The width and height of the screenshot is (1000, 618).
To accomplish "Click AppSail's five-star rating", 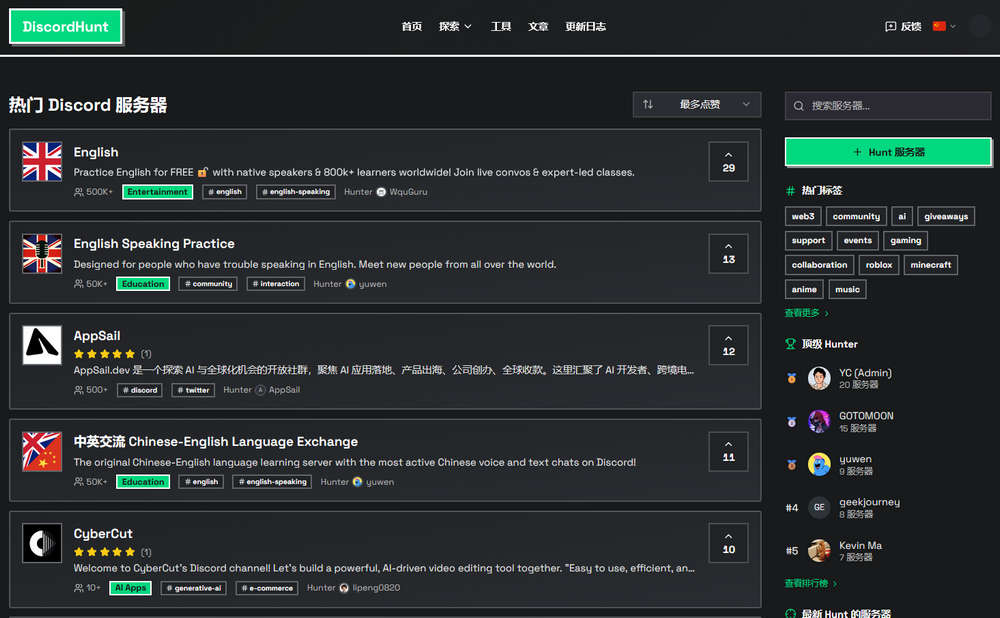I will pyautogui.click(x=104, y=354).
